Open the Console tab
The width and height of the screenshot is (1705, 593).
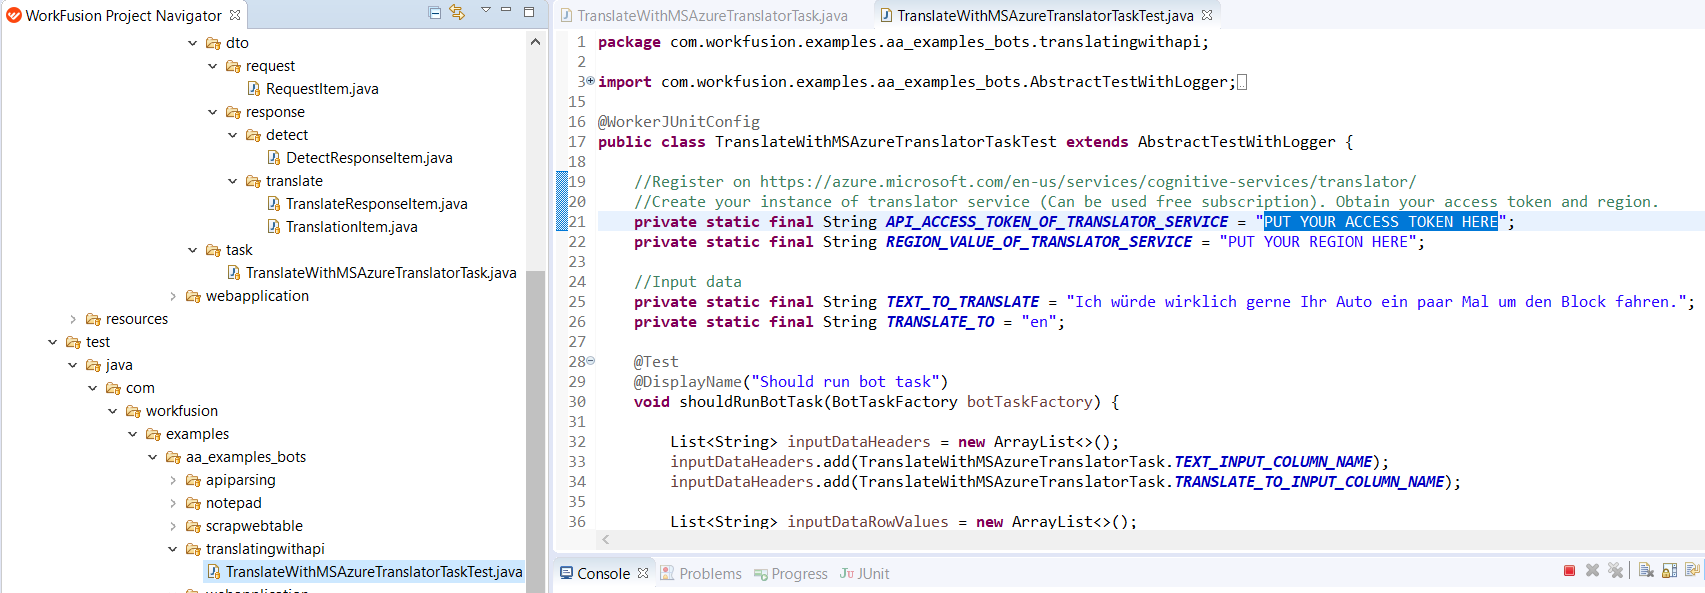coord(603,573)
